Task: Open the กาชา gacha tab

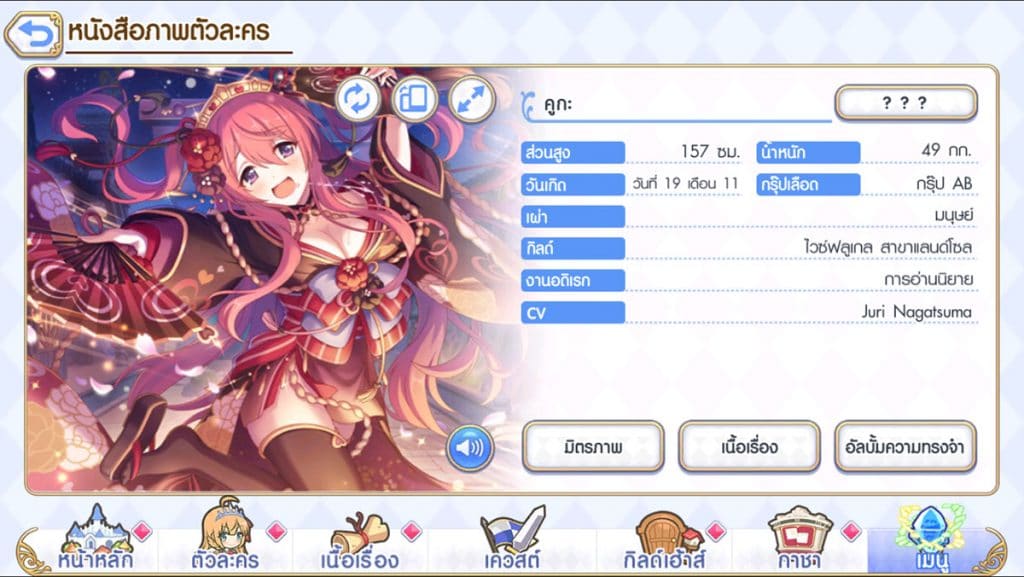Action: (x=799, y=539)
